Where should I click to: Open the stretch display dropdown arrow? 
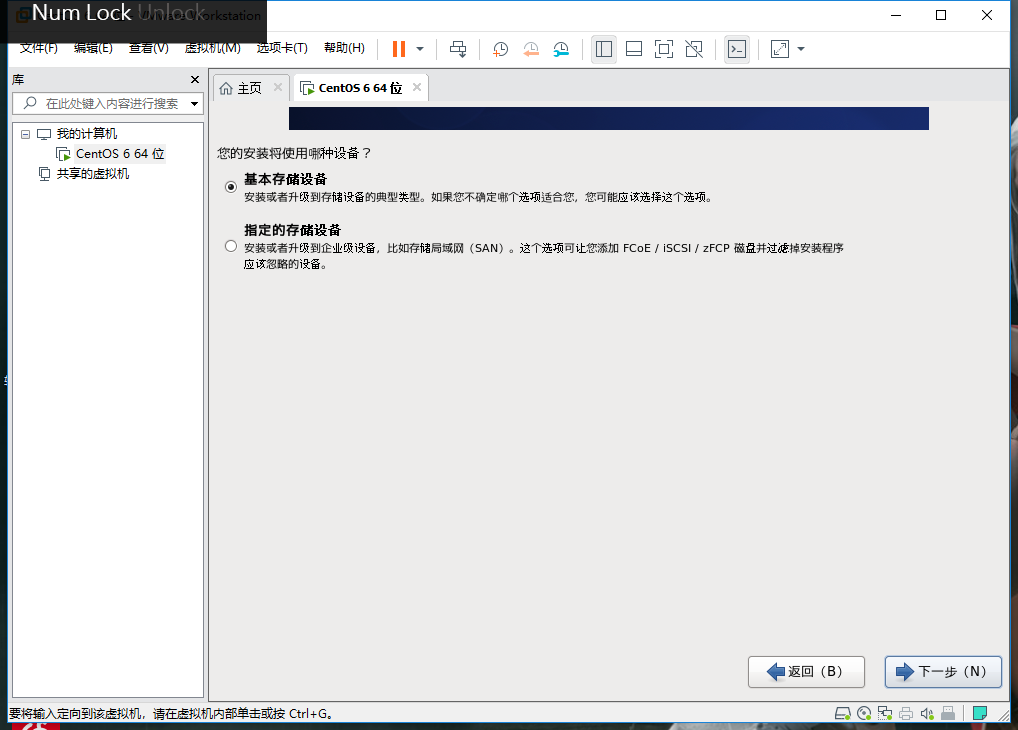coord(801,49)
